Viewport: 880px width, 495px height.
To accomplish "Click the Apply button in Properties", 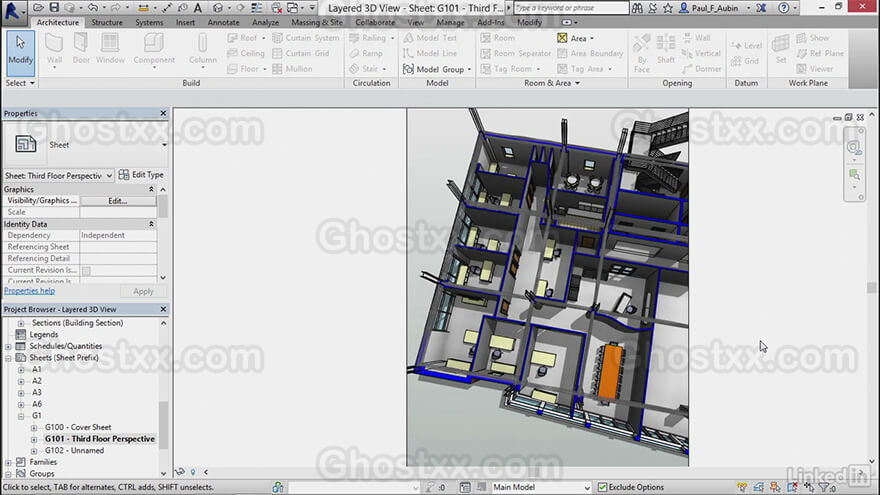I will 143,291.
